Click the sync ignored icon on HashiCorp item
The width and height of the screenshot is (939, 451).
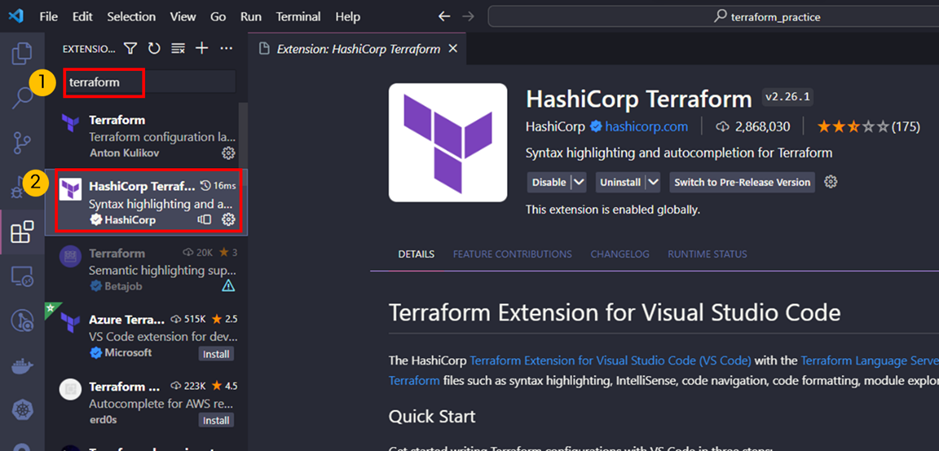click(x=204, y=220)
